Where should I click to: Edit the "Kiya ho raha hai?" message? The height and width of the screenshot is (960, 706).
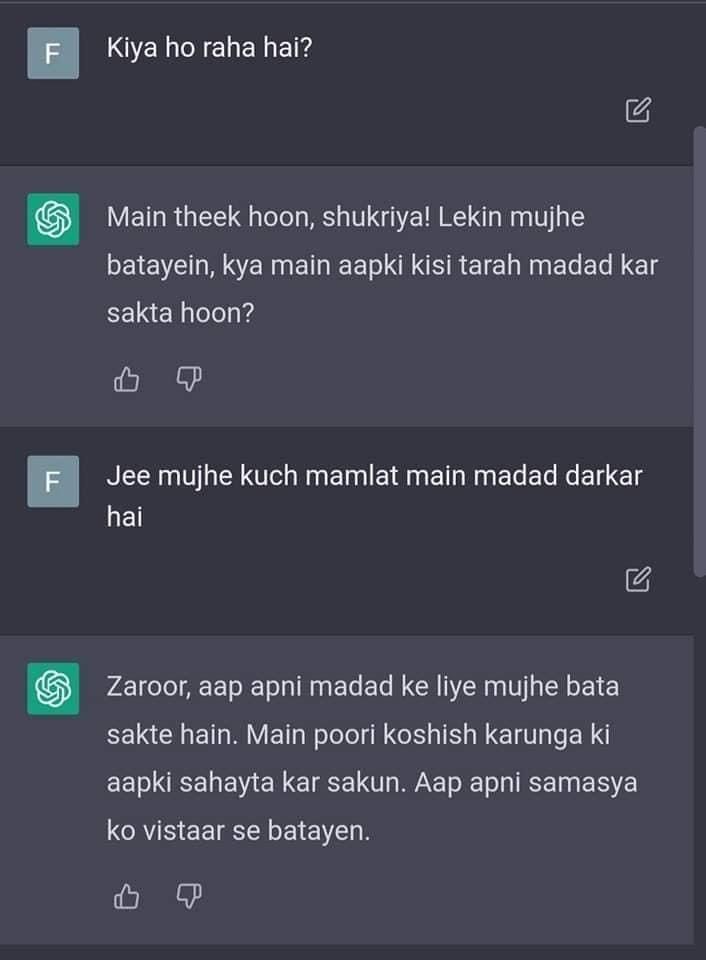tap(638, 110)
